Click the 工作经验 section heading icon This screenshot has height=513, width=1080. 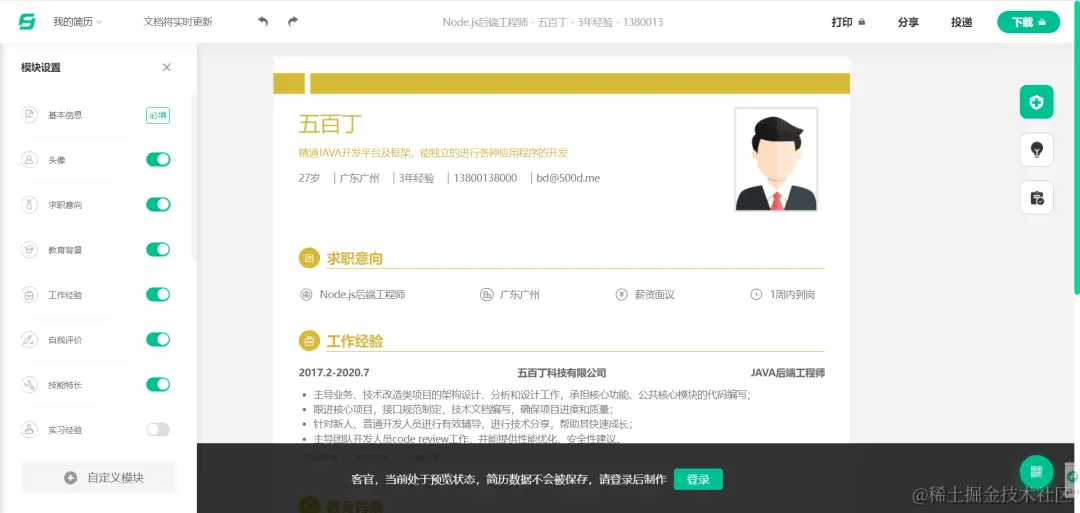tap(309, 340)
